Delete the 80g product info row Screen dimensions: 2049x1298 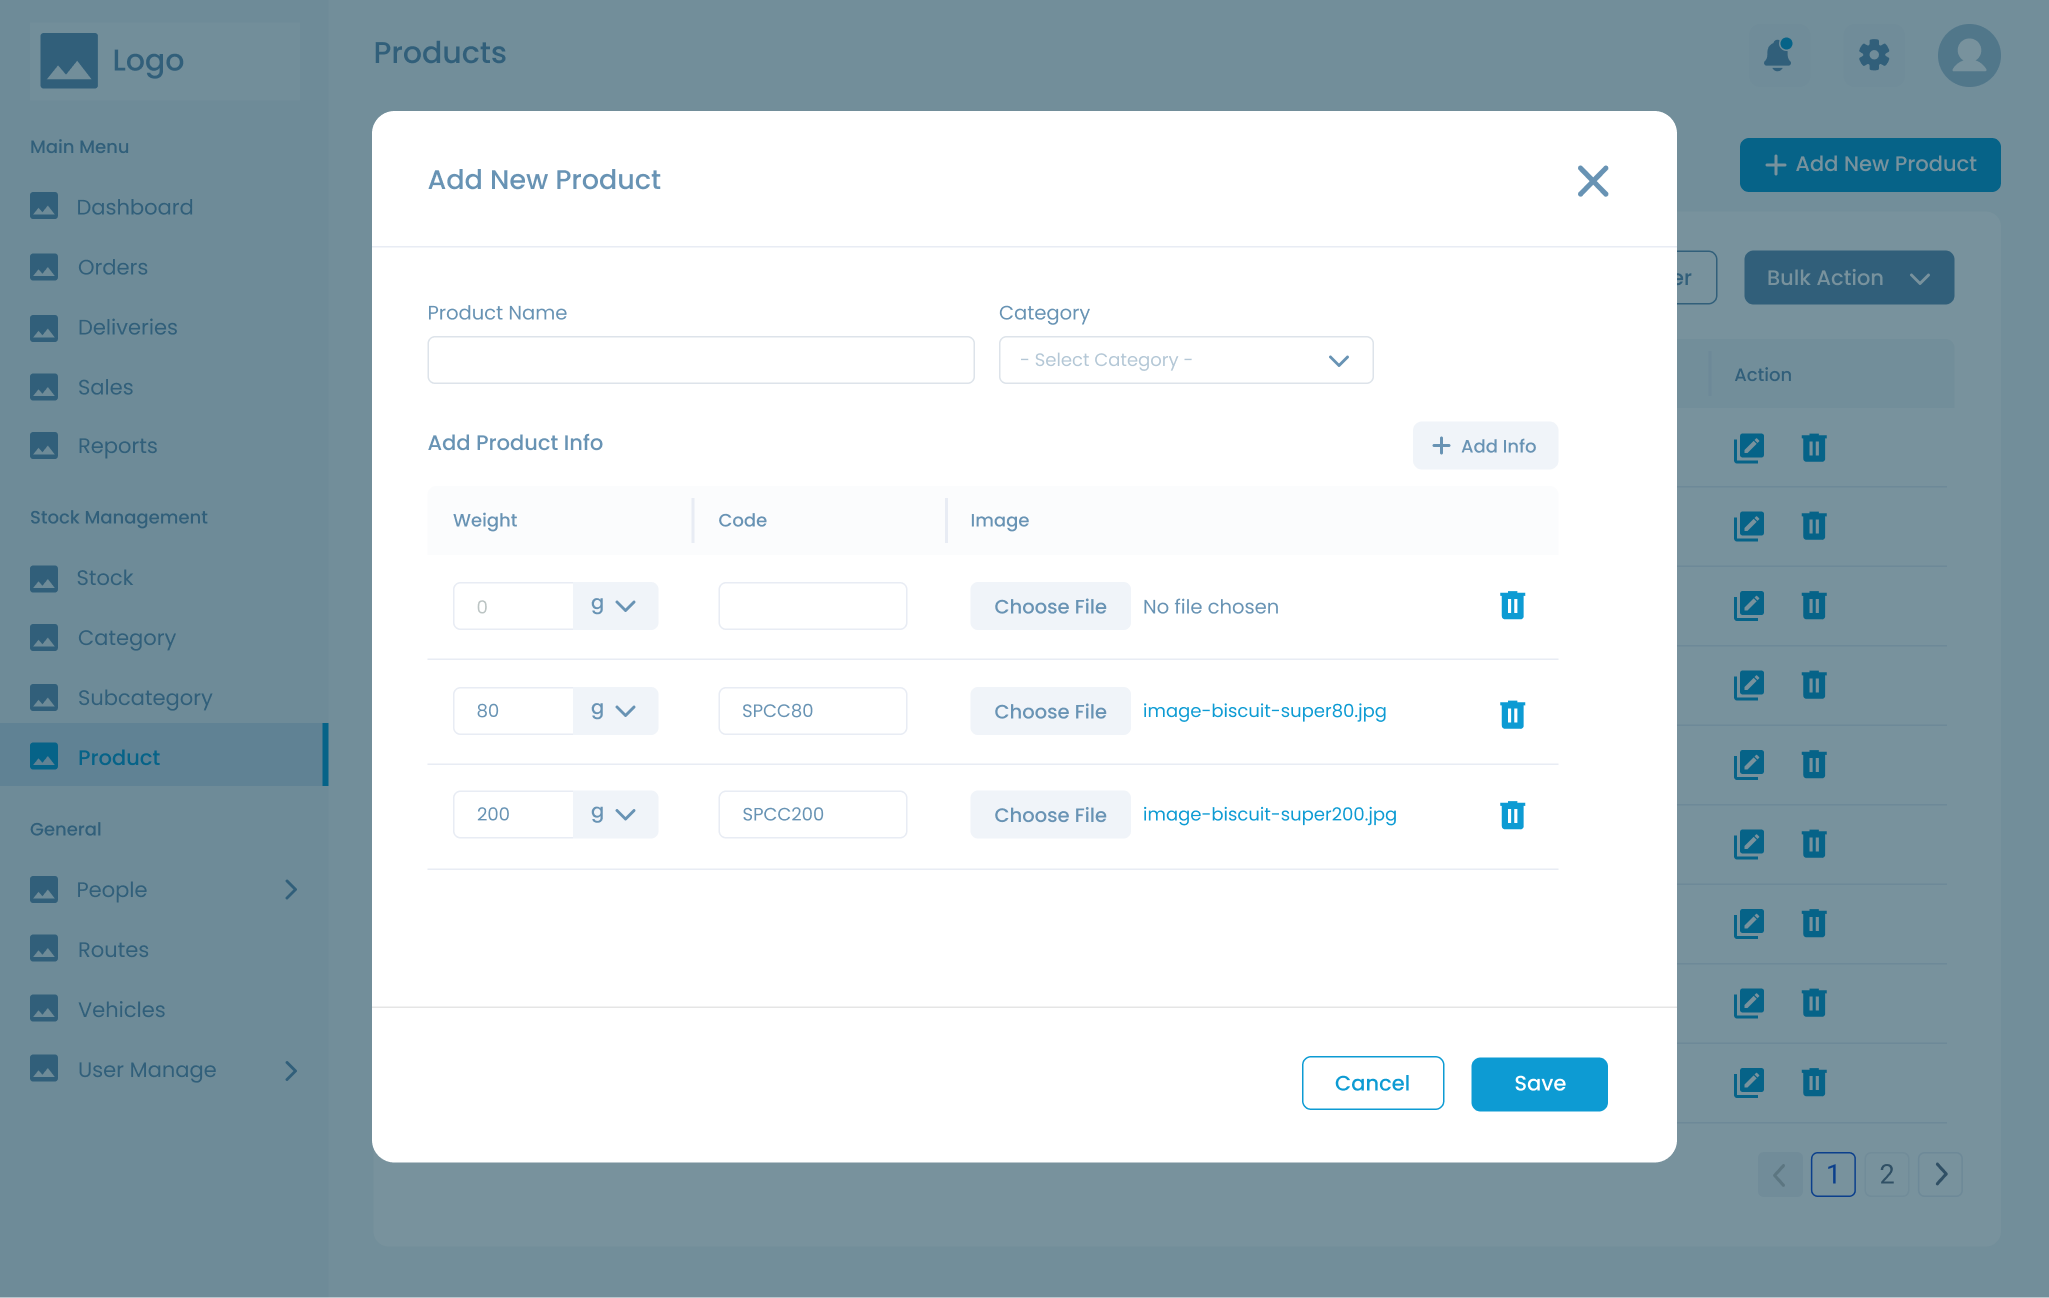click(1512, 712)
